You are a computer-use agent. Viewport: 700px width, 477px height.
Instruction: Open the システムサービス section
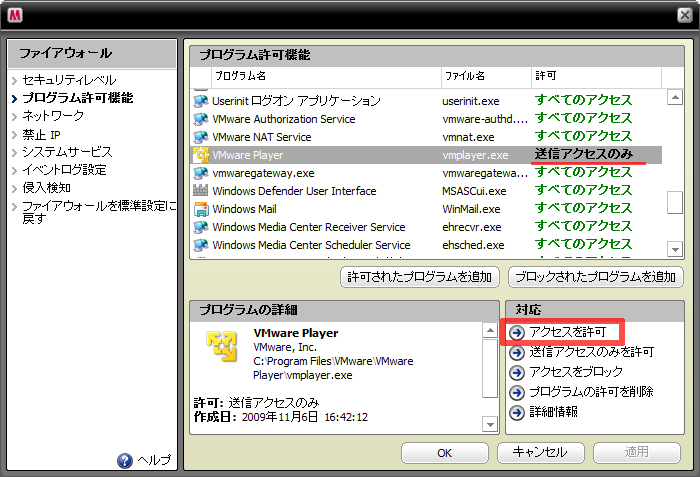coord(67,152)
